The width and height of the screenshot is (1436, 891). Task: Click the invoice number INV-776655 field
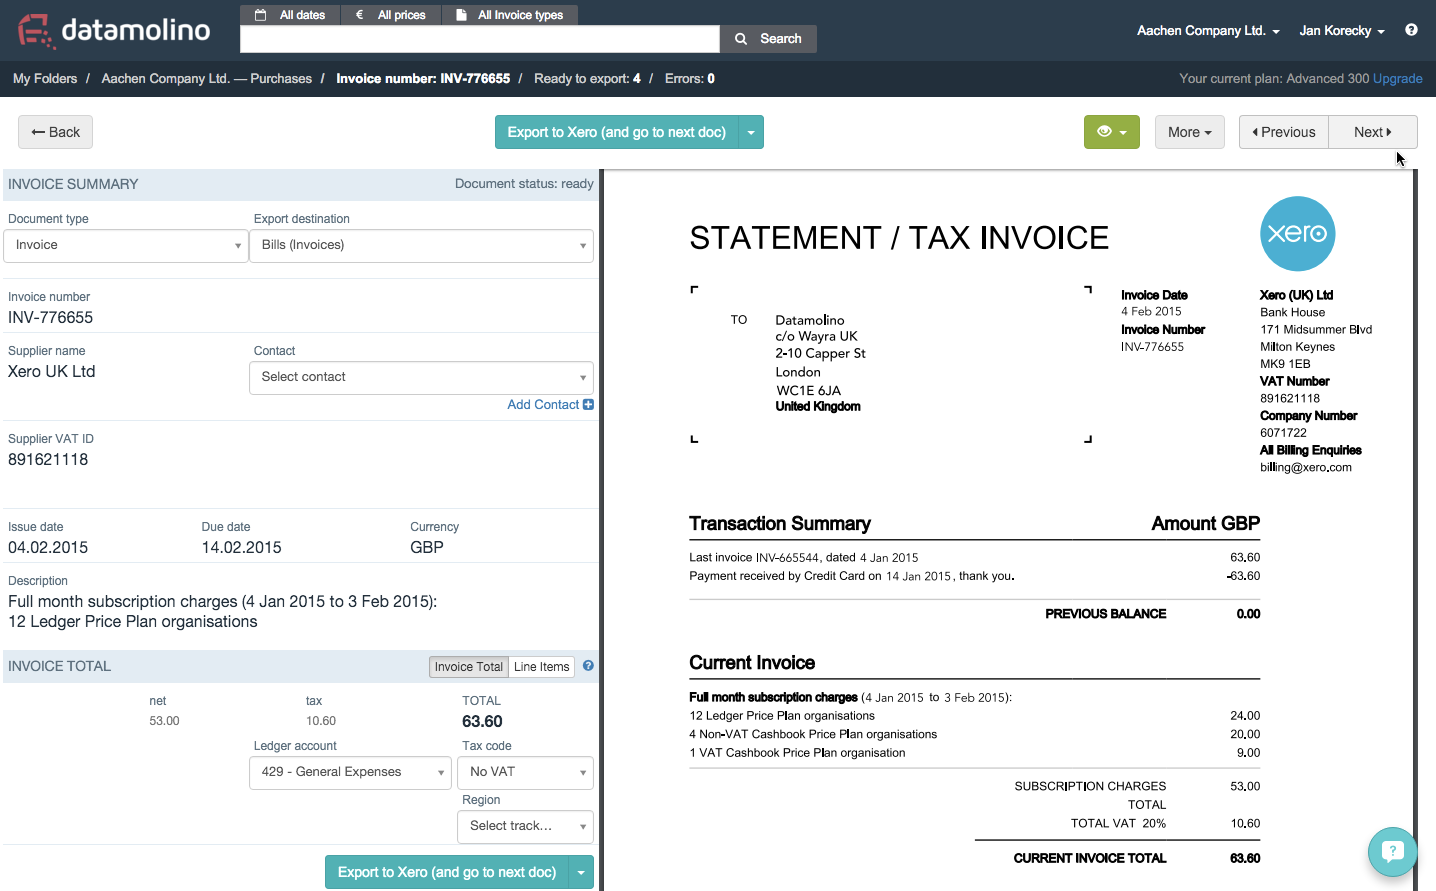pos(51,318)
